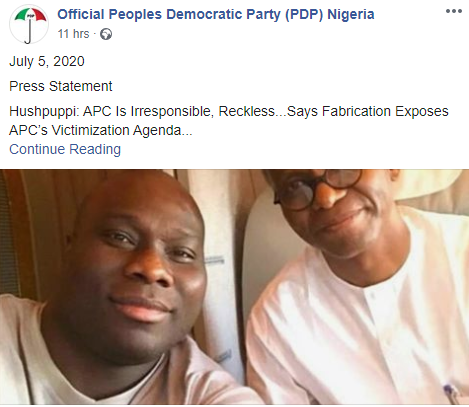
Task: Open the Official Peoples Democratic Party page name
Action: coord(216,14)
